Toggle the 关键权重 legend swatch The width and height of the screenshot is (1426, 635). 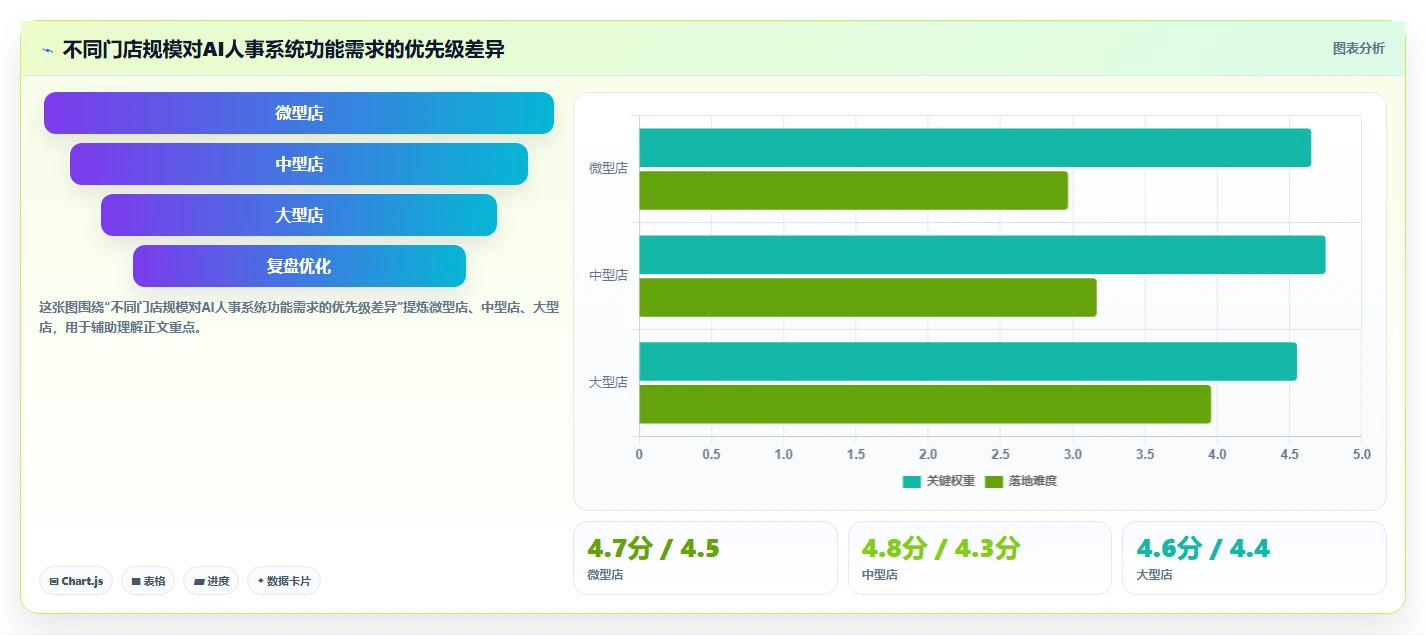(x=911, y=481)
